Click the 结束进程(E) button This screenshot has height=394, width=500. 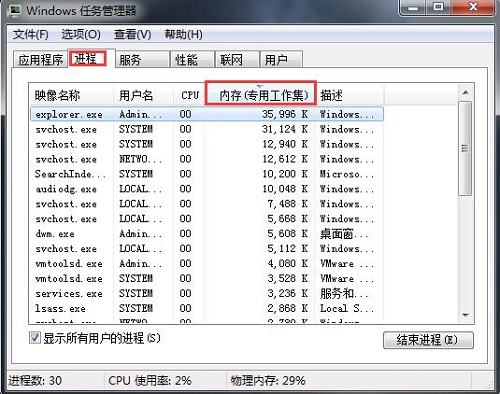[x=428, y=340]
